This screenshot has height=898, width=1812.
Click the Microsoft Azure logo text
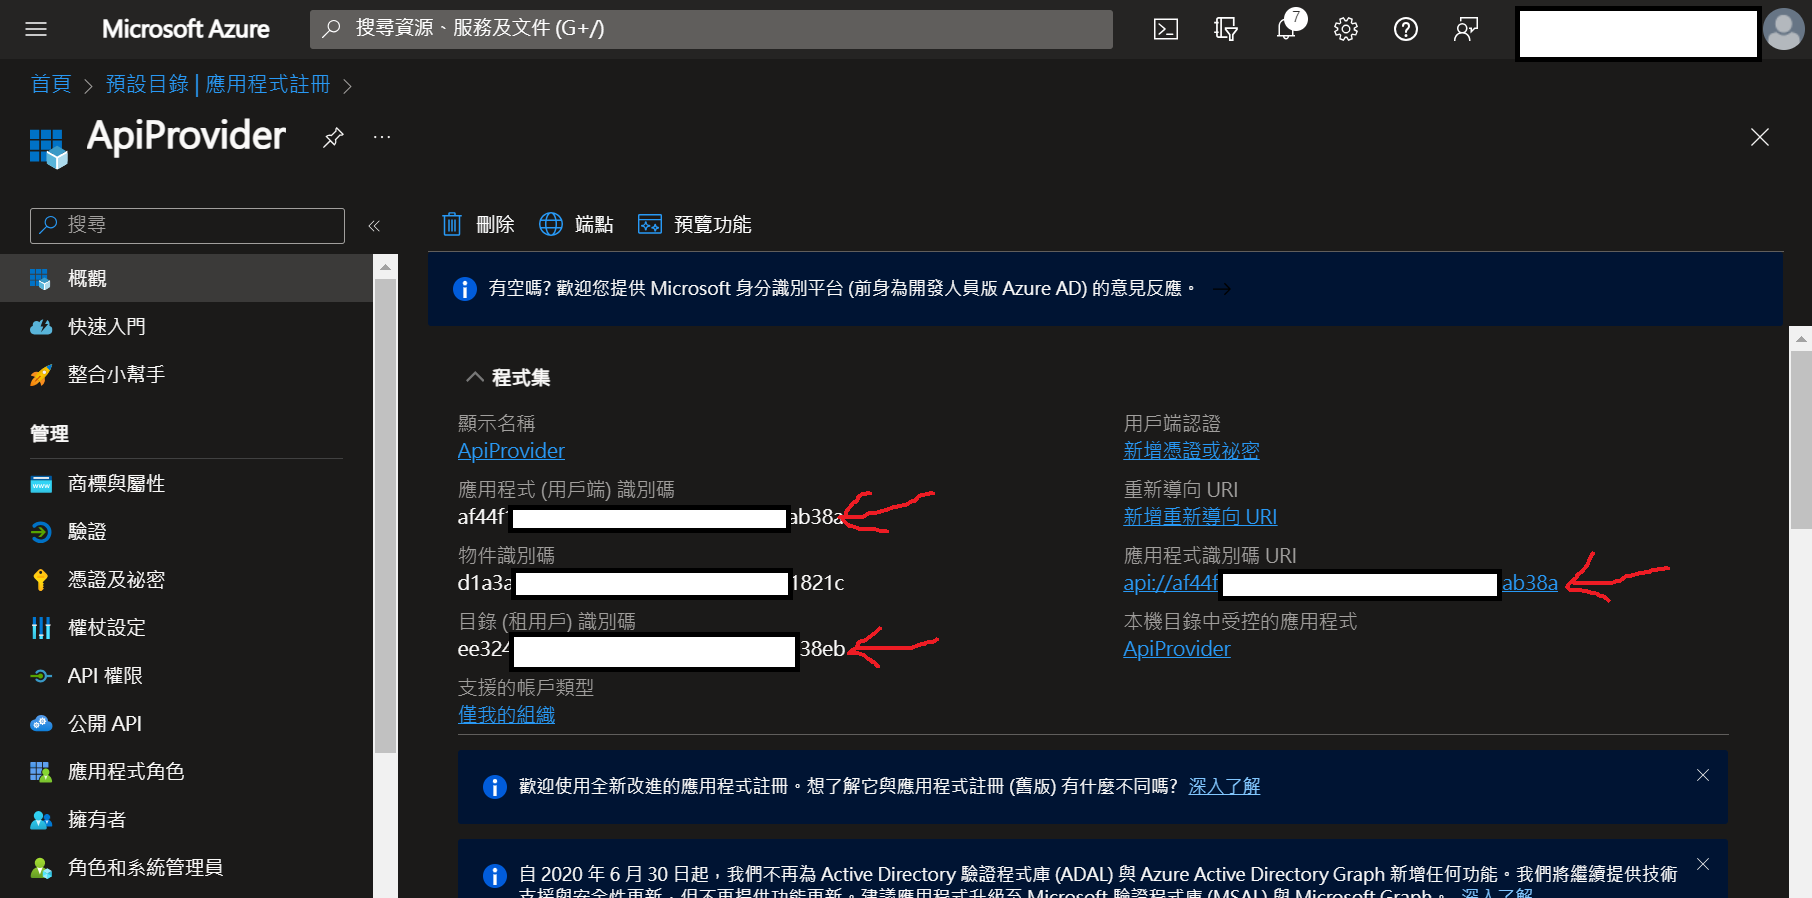click(x=186, y=29)
